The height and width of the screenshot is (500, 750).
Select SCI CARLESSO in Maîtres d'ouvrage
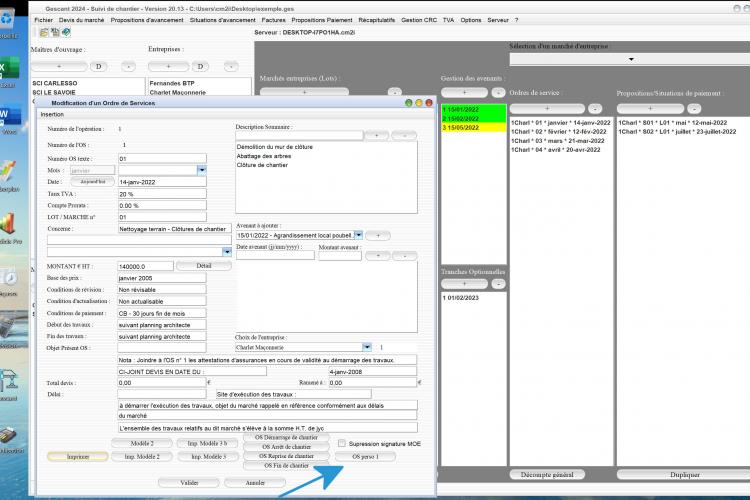tap(55, 83)
